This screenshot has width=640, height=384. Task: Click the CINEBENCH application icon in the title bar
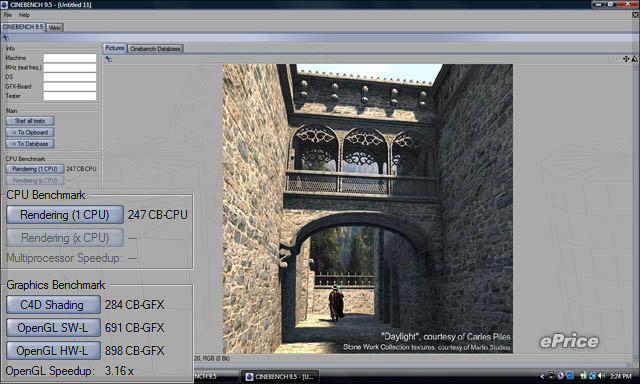pyautogui.click(x=4, y=4)
